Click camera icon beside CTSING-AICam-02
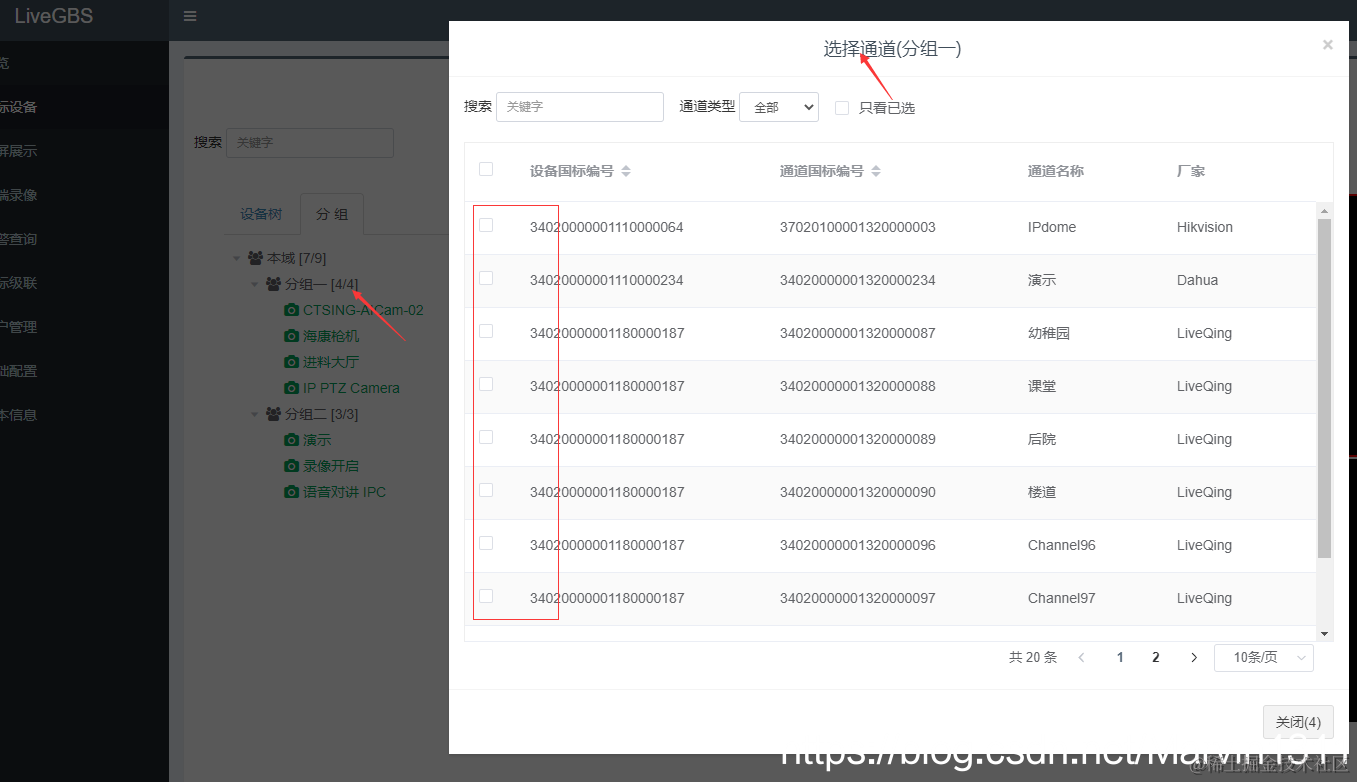 click(x=292, y=310)
